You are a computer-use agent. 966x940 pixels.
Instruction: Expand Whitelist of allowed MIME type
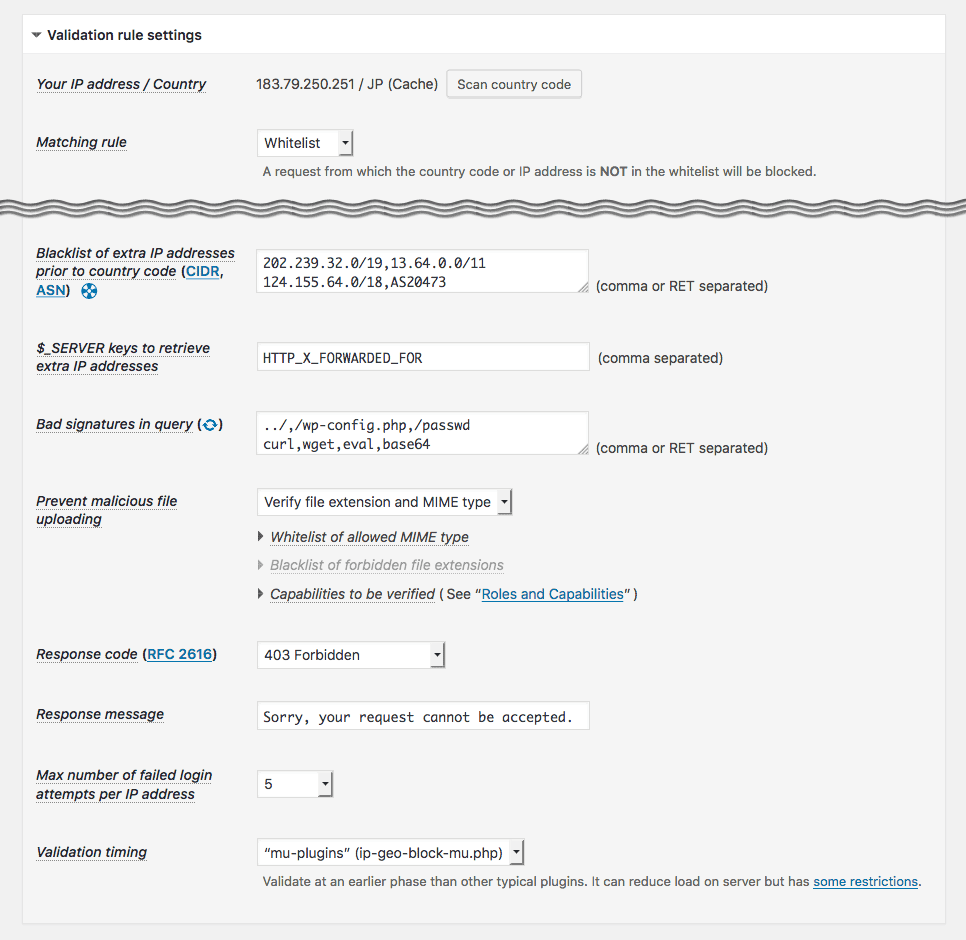click(x=369, y=537)
